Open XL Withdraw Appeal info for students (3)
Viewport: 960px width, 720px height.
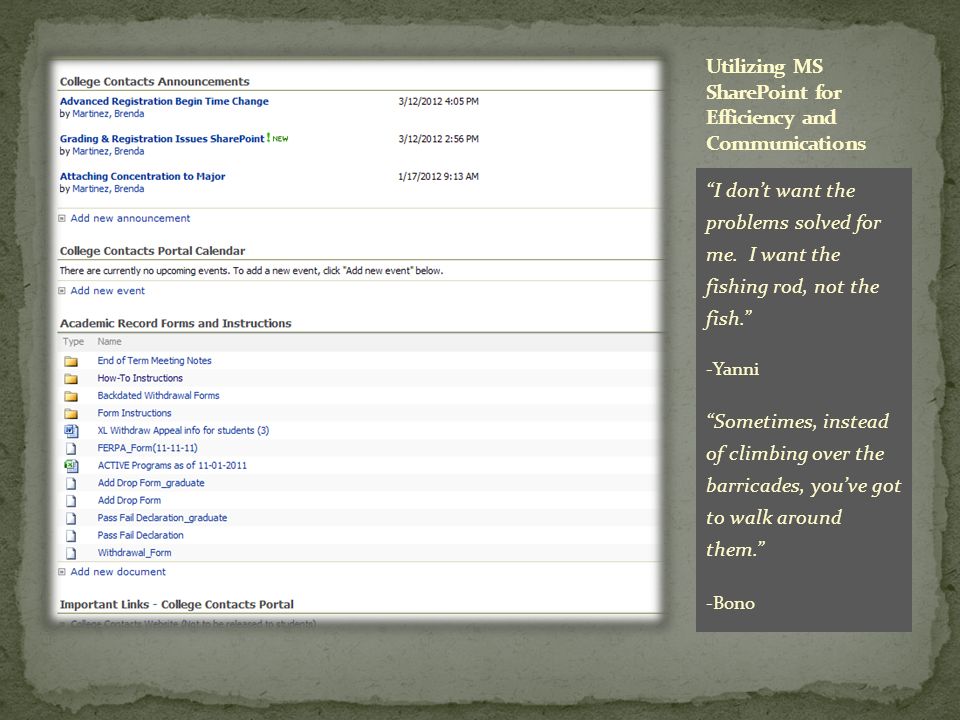[183, 430]
